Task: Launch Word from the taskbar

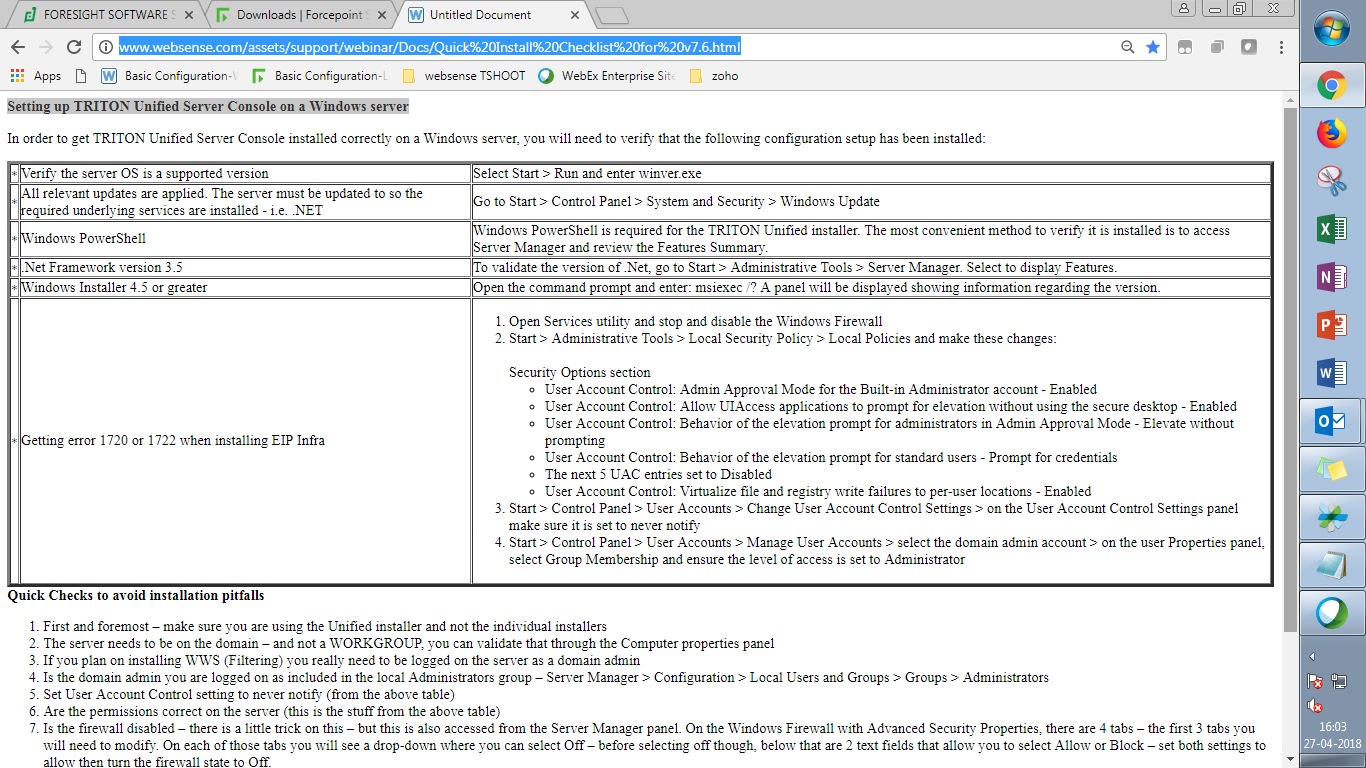Action: click(1332, 374)
